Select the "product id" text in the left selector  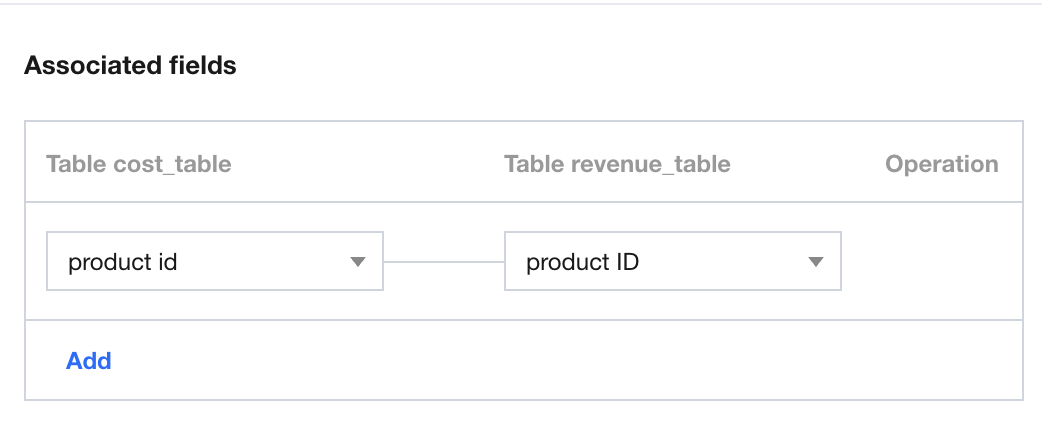tap(123, 263)
